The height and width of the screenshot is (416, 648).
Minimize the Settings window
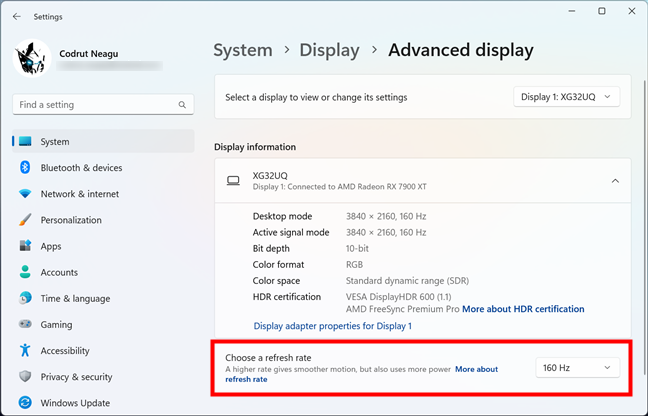(x=572, y=11)
